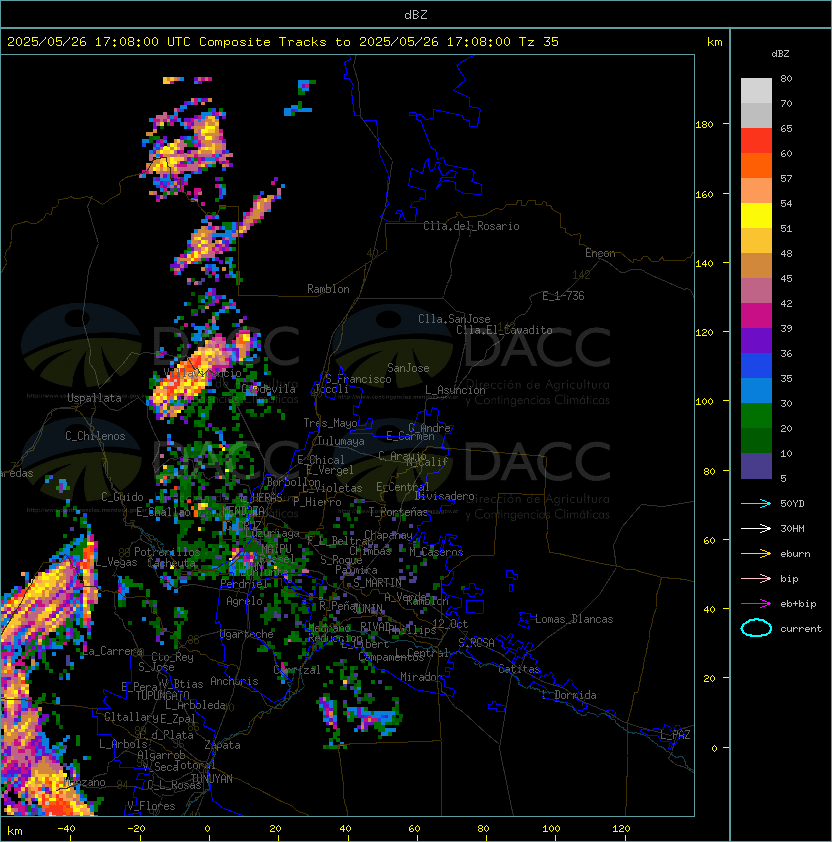Click the 'TUNUYAN' map label
This screenshot has width=832, height=842.
click(212, 778)
